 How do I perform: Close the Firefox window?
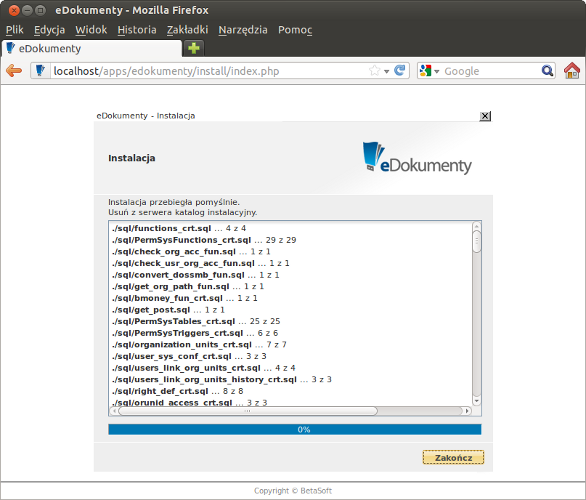tap(14, 10)
